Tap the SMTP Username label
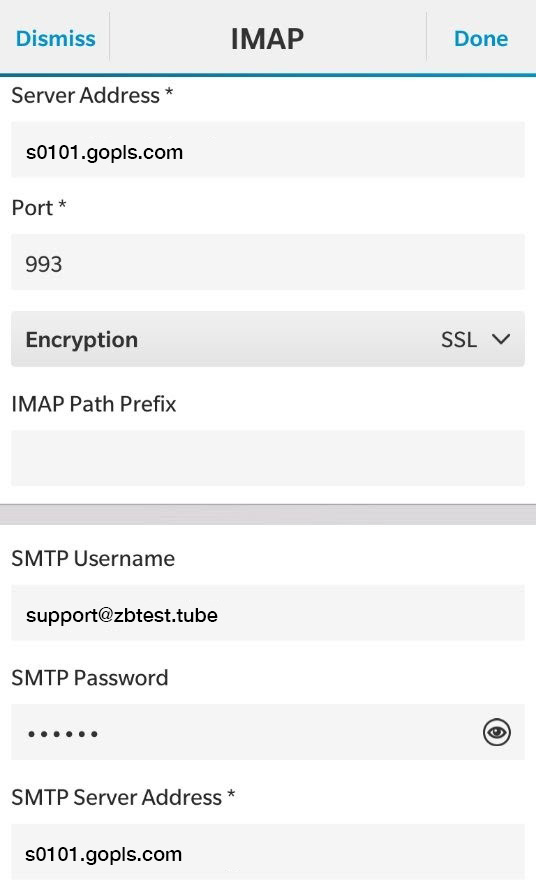This screenshot has width=536, height=890. point(93,559)
